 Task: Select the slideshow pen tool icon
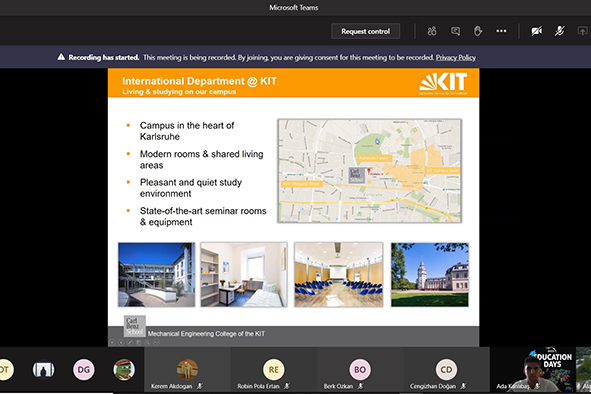130,342
